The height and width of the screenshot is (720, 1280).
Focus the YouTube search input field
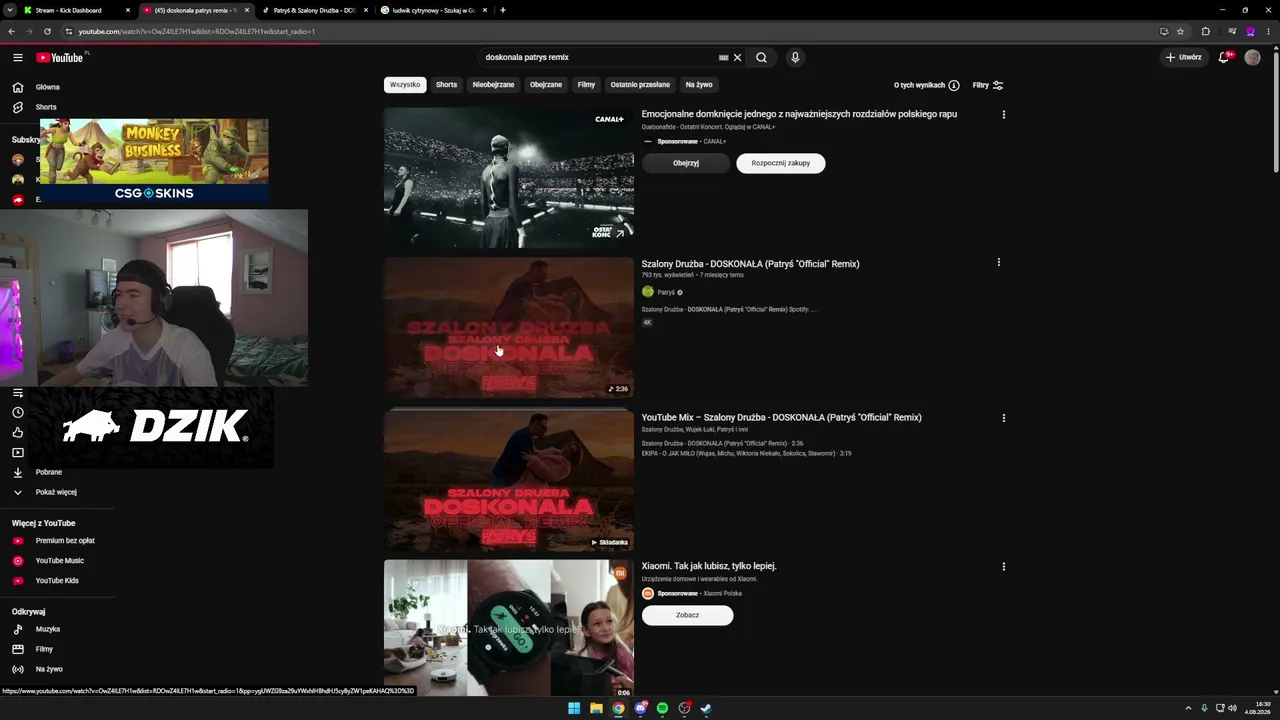click(x=598, y=58)
